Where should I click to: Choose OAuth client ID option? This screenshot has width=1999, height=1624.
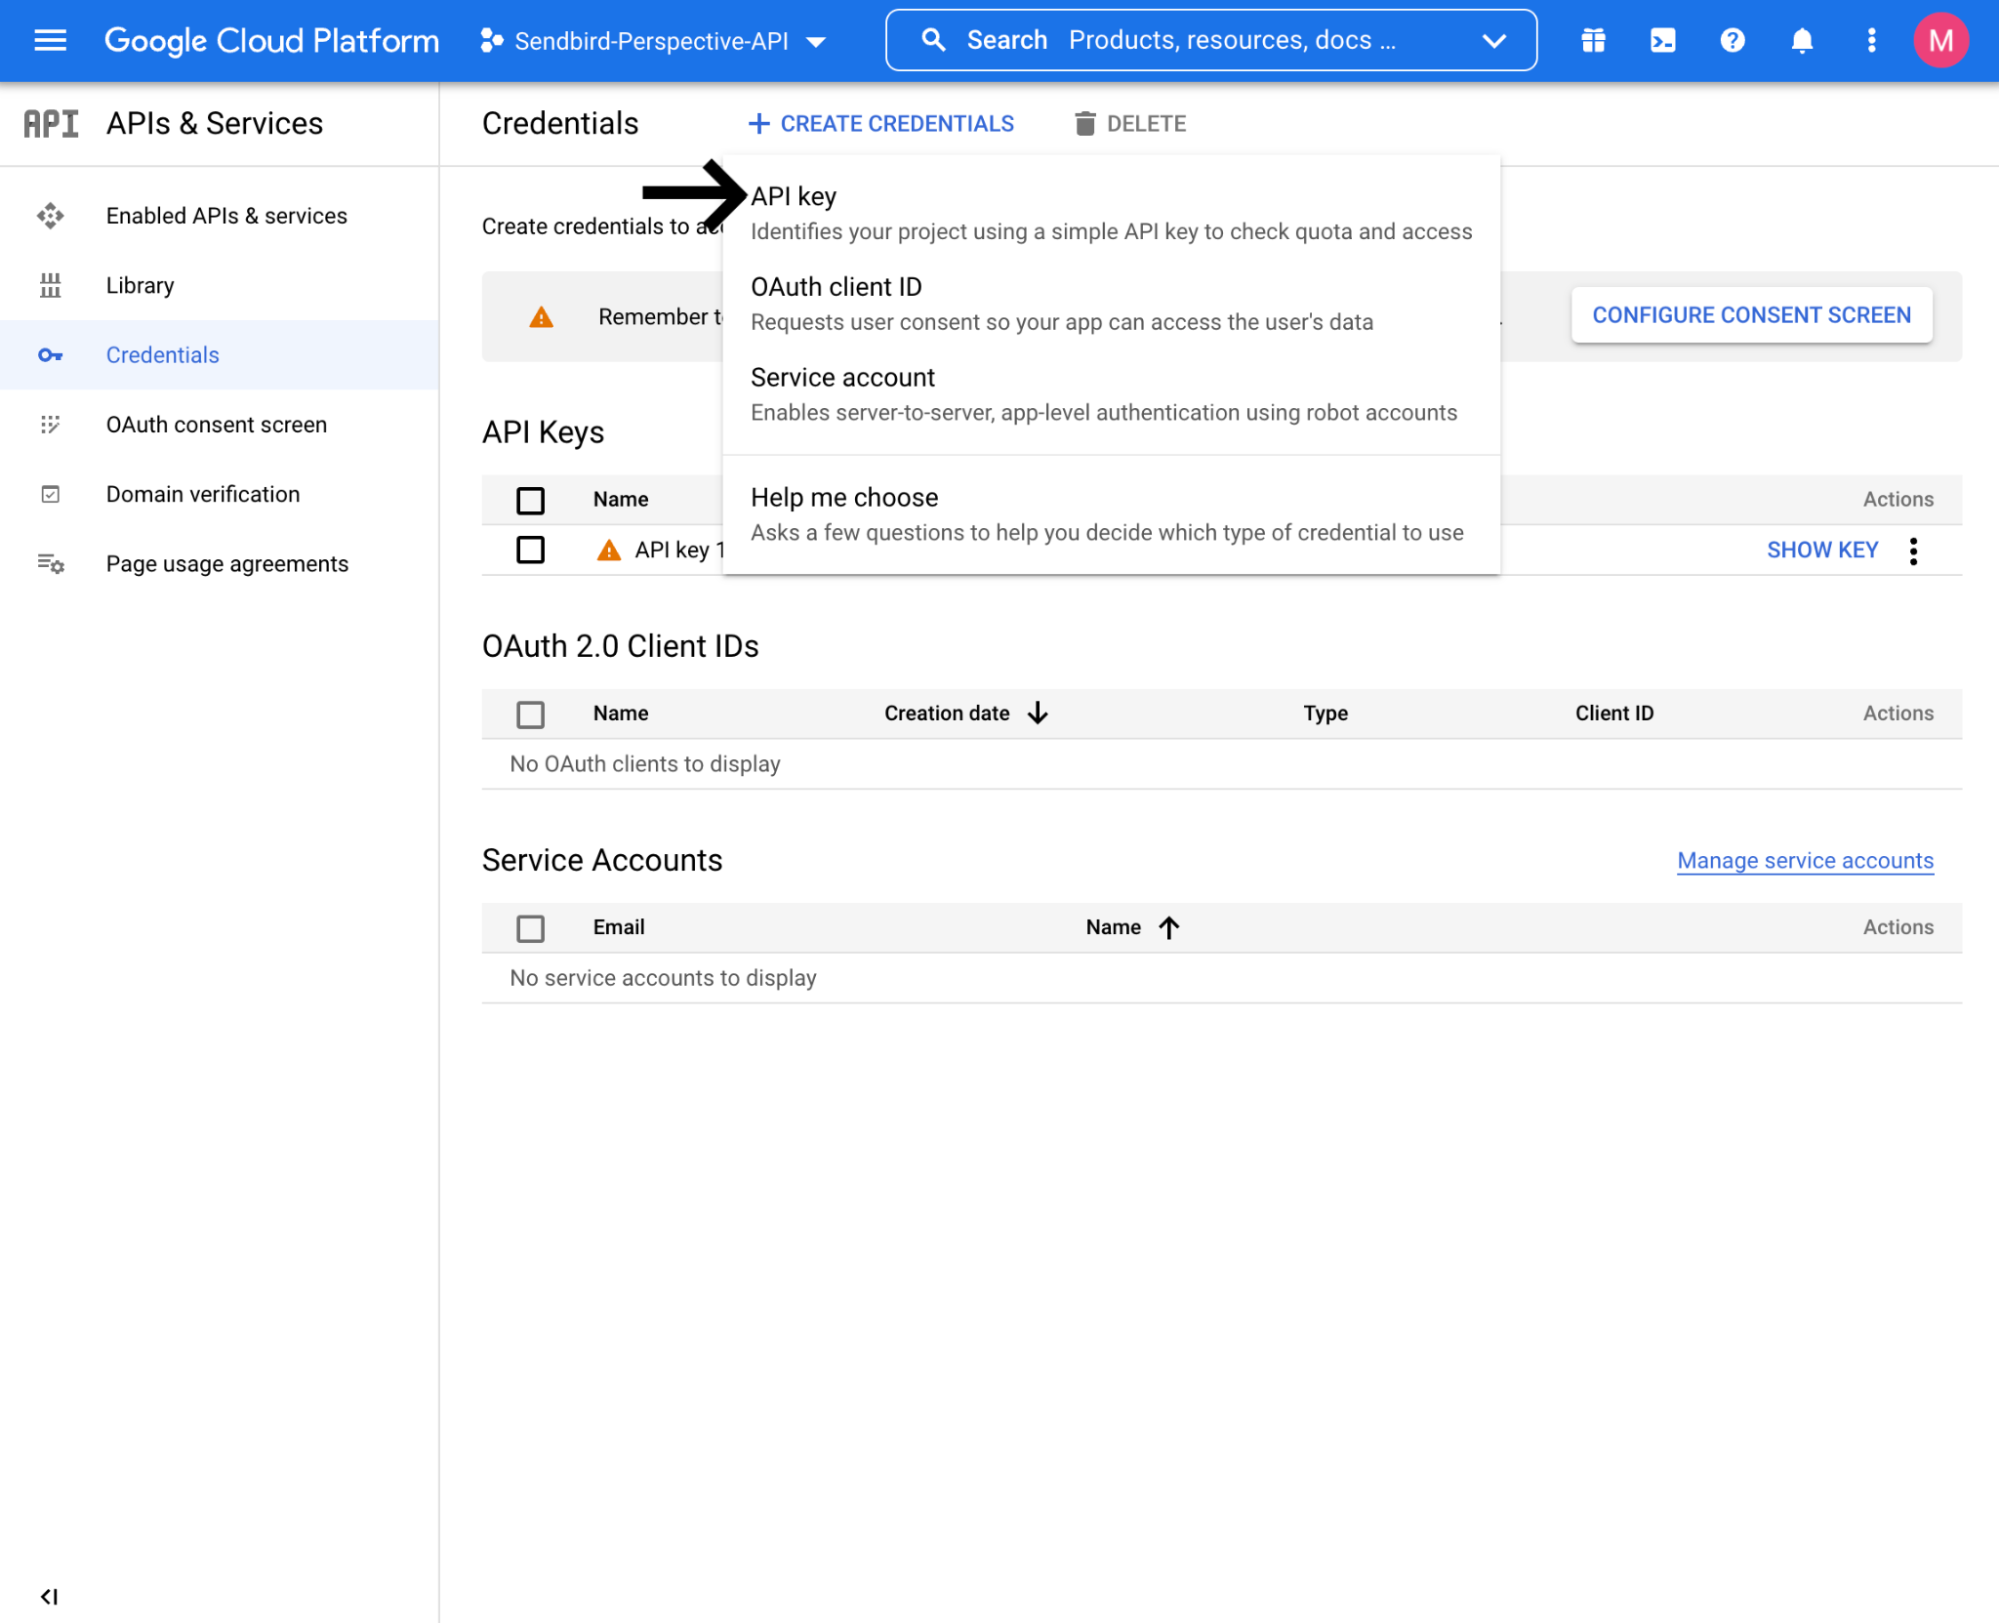[x=1111, y=303]
